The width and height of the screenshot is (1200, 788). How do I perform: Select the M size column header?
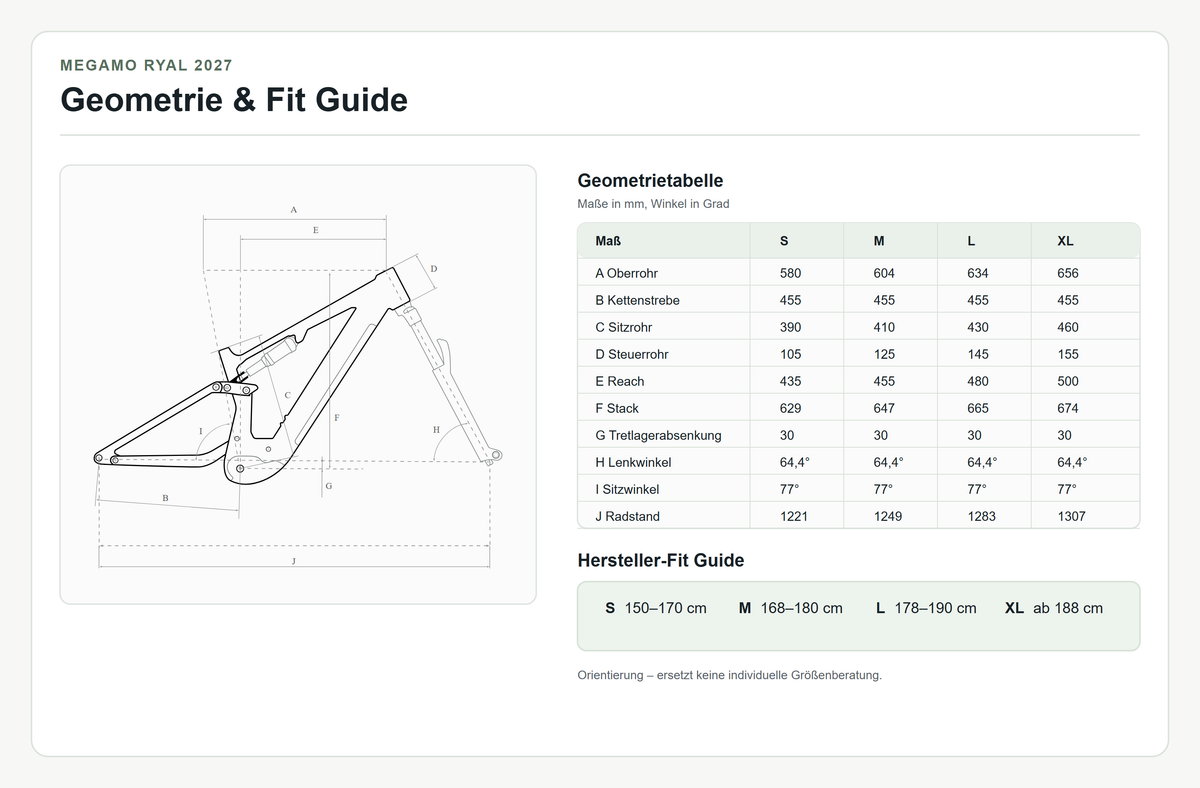pyautogui.click(x=879, y=241)
